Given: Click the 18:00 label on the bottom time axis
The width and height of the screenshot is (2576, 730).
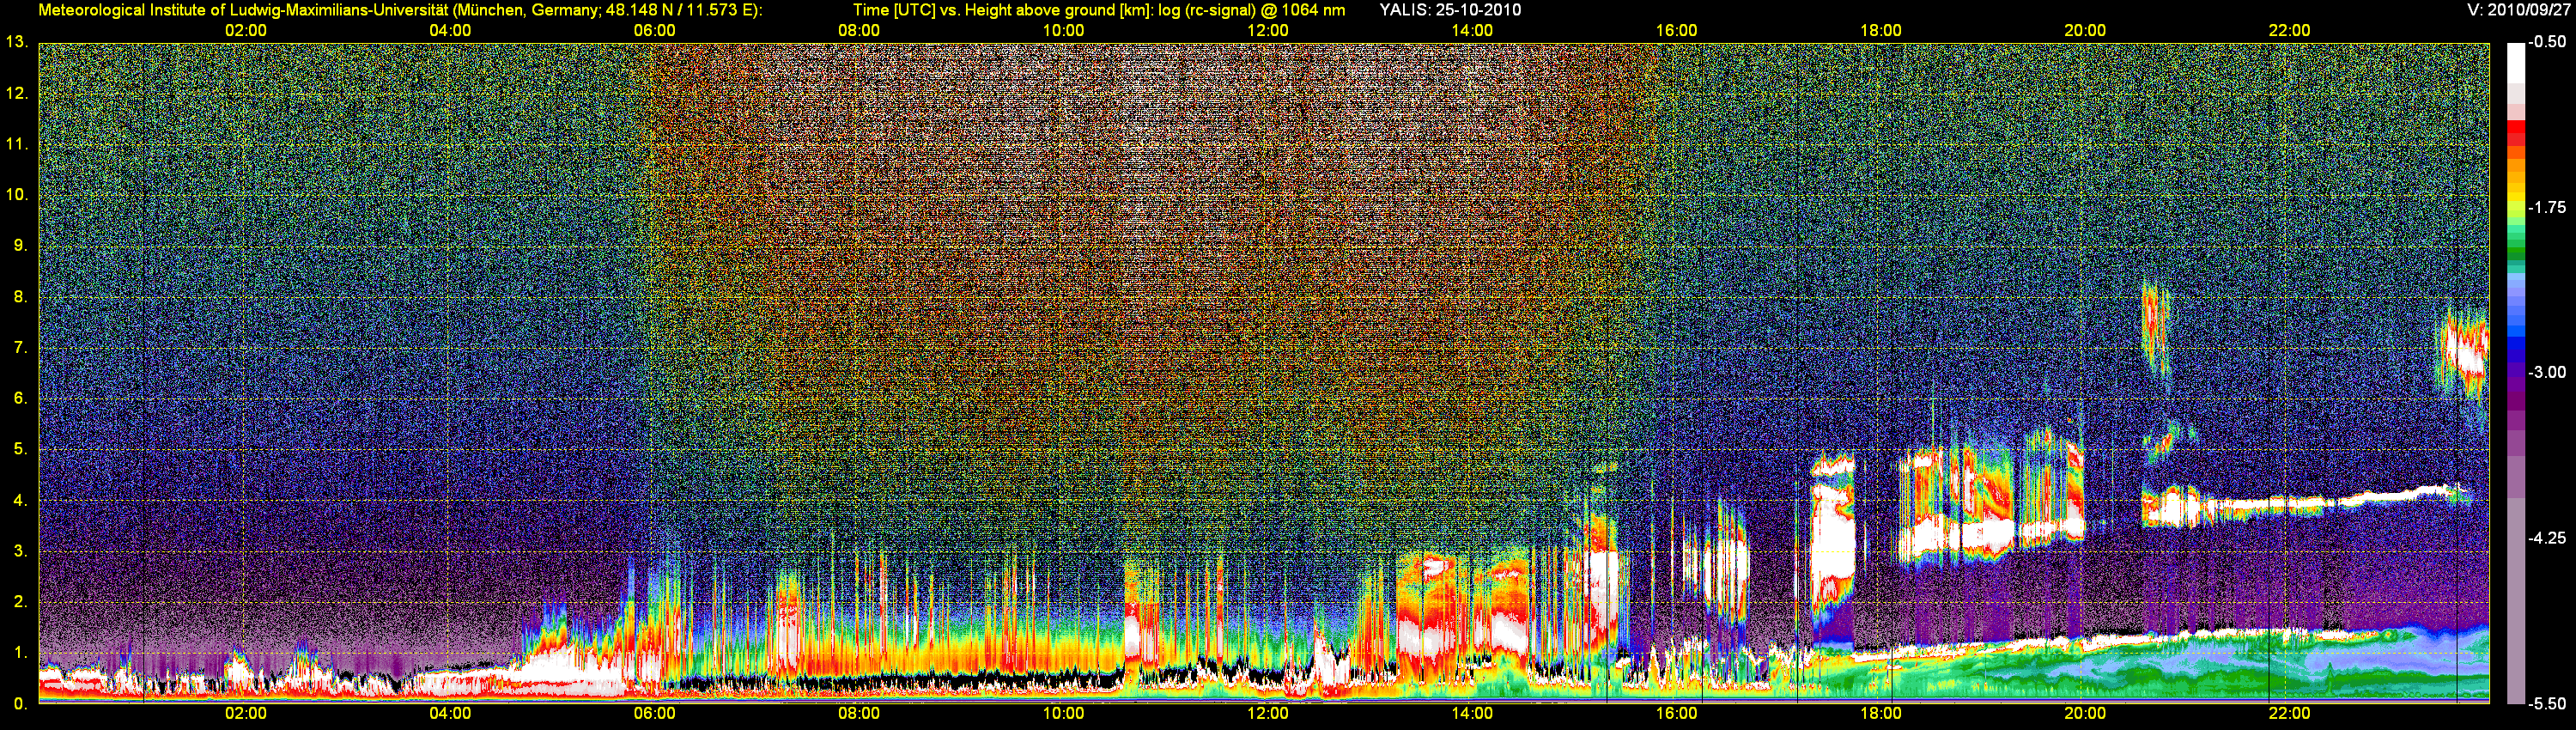Looking at the screenshot, I should pos(1881,714).
